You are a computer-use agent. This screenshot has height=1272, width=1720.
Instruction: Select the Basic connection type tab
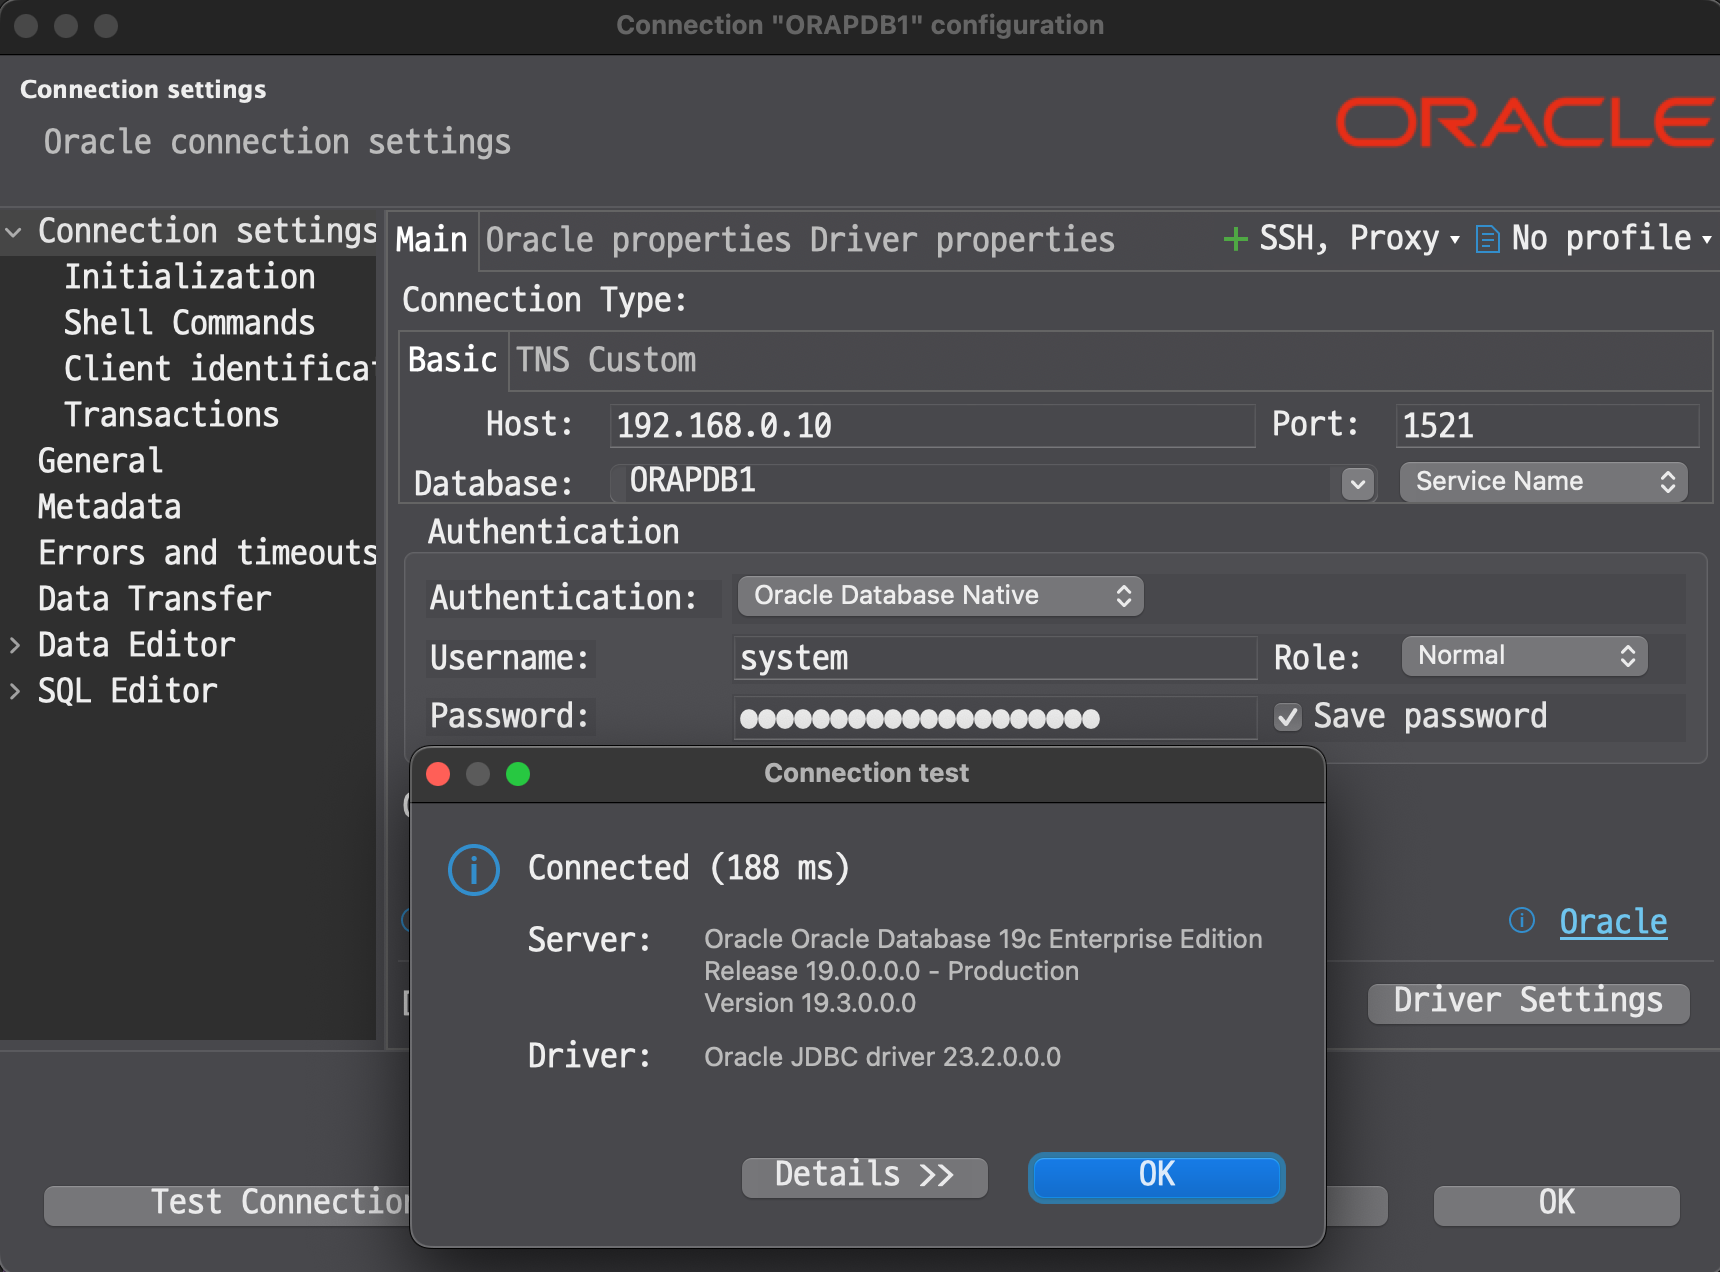(453, 360)
